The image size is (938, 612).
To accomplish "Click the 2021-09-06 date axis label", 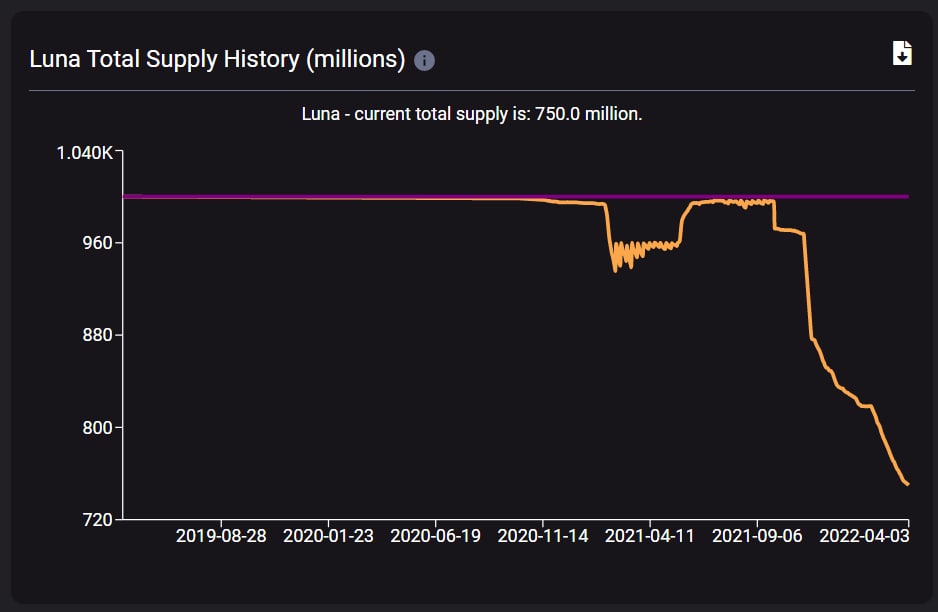I will (x=757, y=535).
